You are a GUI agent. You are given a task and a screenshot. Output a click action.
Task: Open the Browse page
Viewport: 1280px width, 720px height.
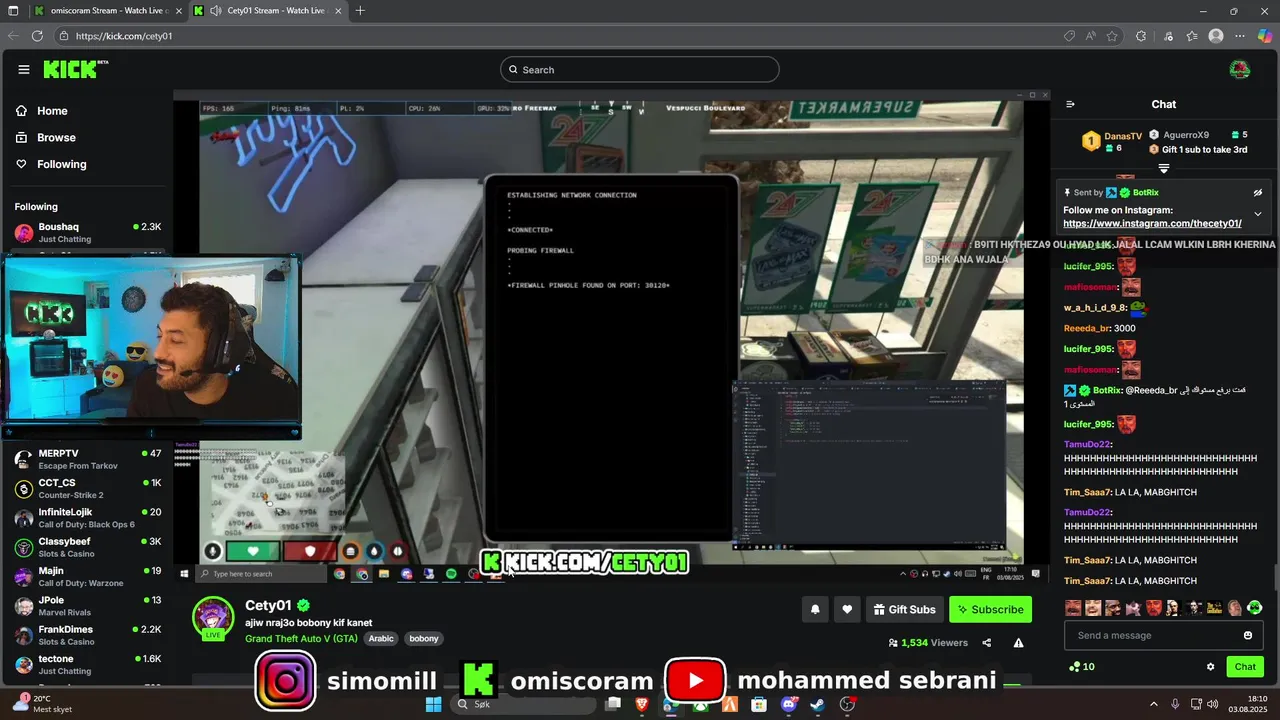coord(56,137)
